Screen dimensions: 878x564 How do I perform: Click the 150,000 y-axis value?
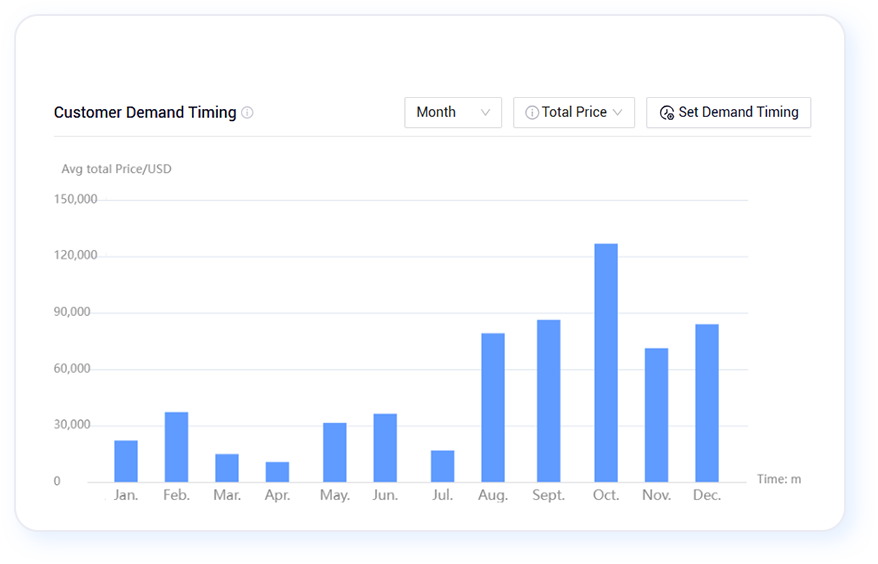76,199
